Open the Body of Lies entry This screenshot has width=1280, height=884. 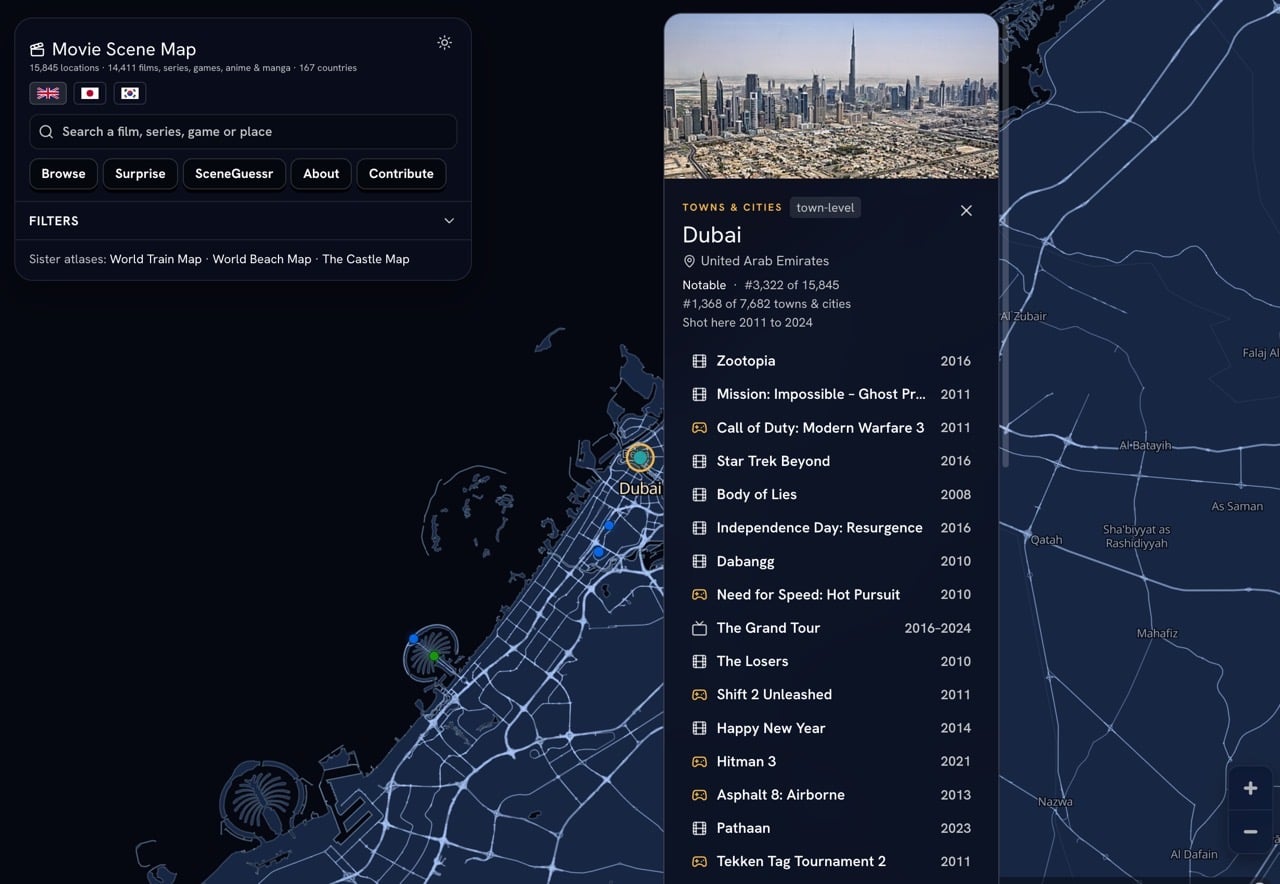[831, 494]
